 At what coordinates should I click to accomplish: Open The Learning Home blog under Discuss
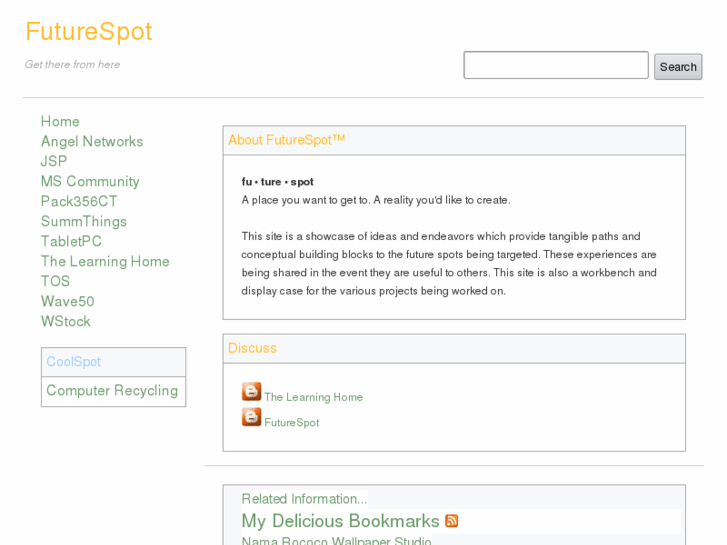click(x=313, y=398)
